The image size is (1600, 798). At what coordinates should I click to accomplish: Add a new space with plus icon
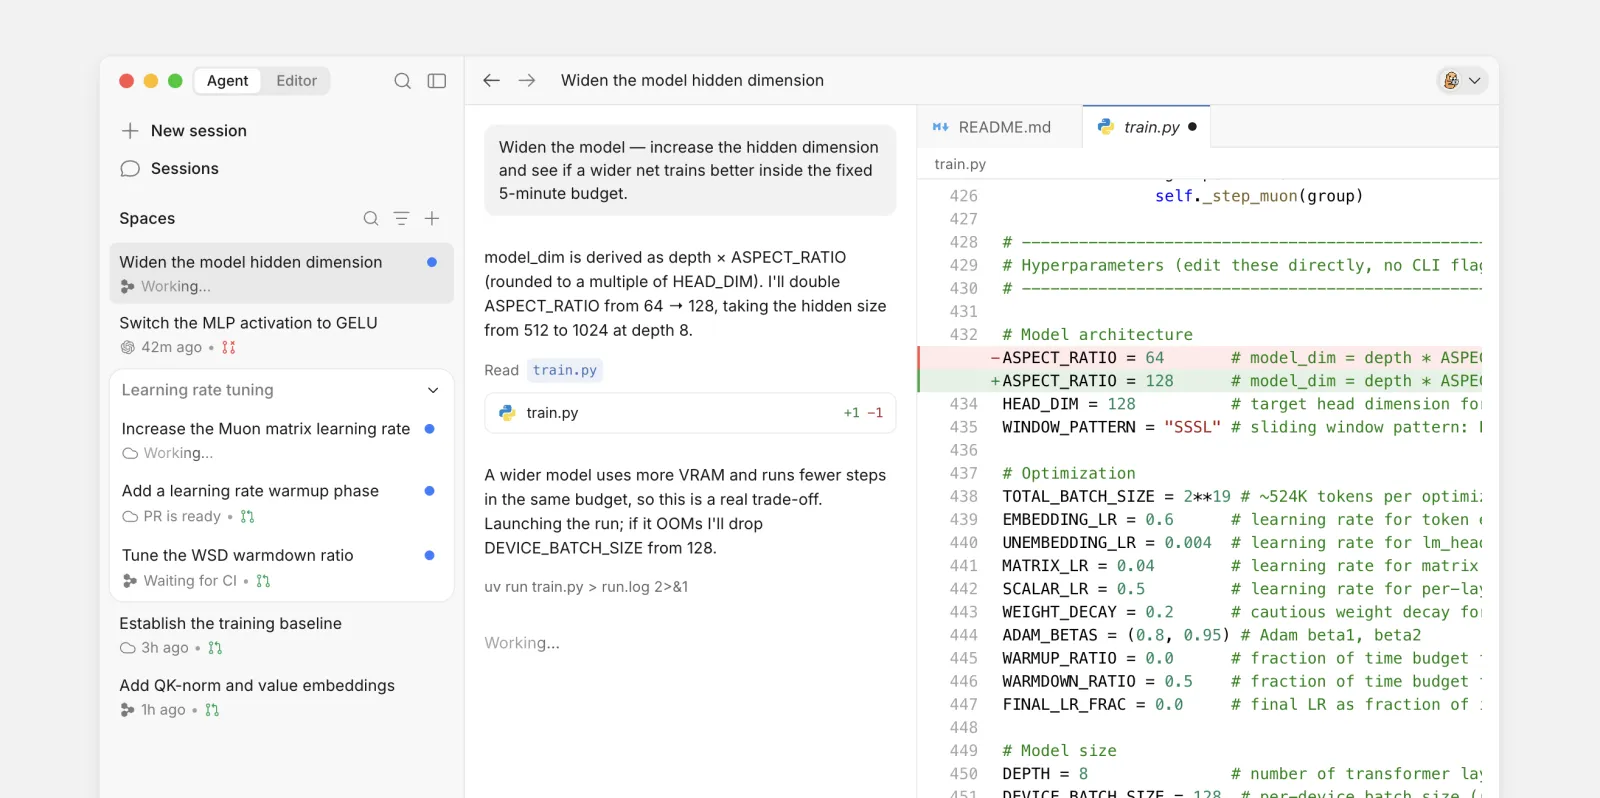(x=432, y=218)
